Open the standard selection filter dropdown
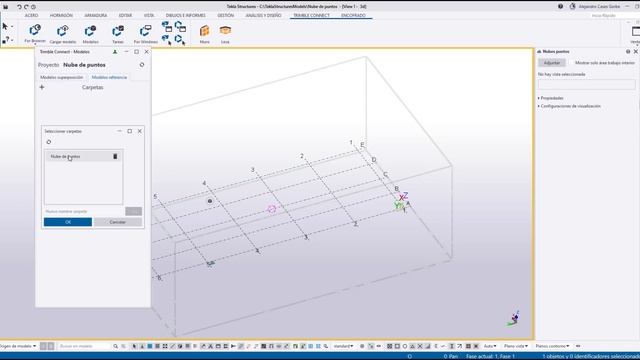The width and height of the screenshot is (640, 360). click(343, 346)
